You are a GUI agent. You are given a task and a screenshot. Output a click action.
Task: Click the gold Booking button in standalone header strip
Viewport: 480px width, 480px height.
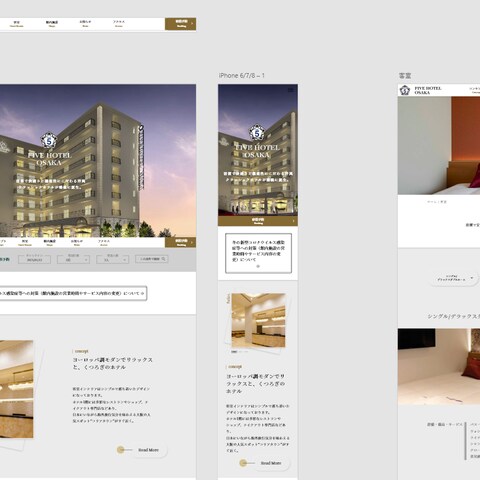pos(180,24)
